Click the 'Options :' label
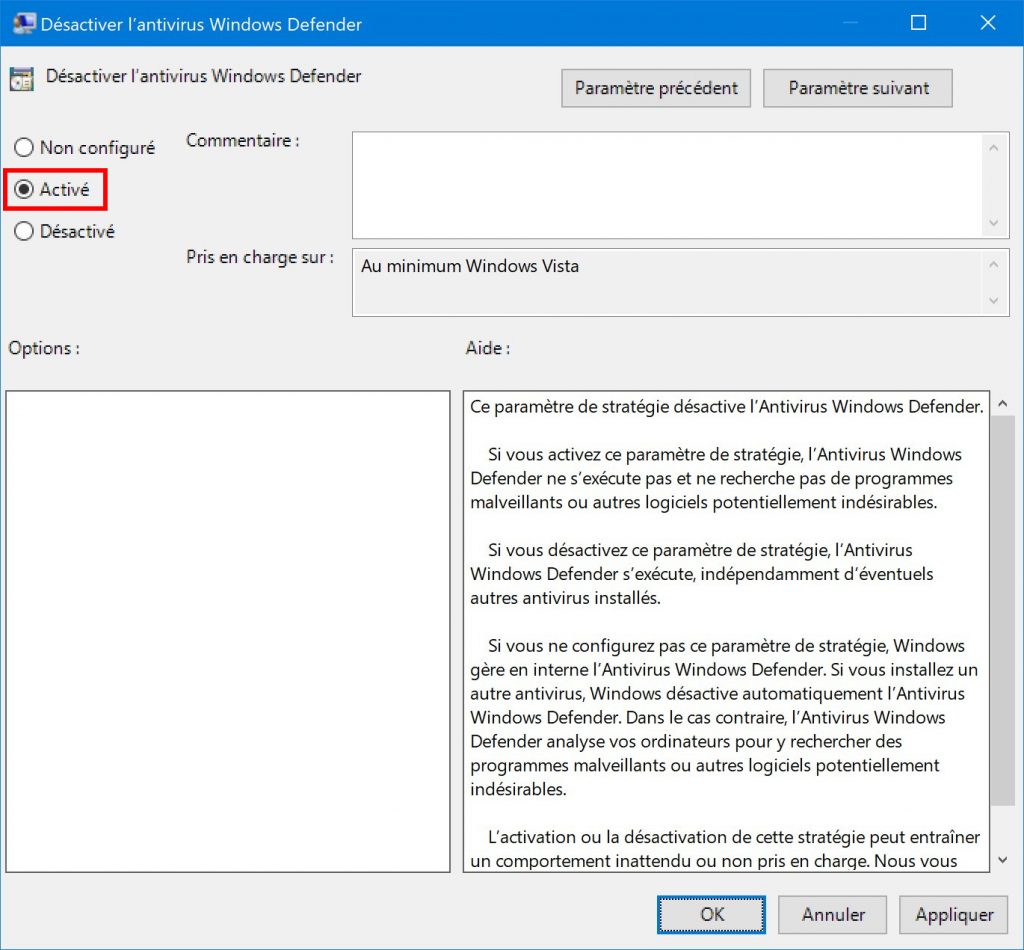 pyautogui.click(x=44, y=348)
